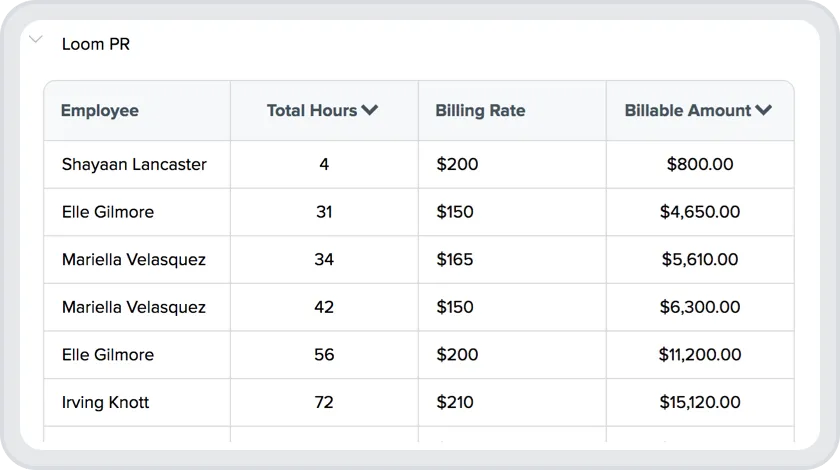Click the $15,120.00 billable amount cell
The height and width of the screenshot is (470, 840).
coord(700,403)
